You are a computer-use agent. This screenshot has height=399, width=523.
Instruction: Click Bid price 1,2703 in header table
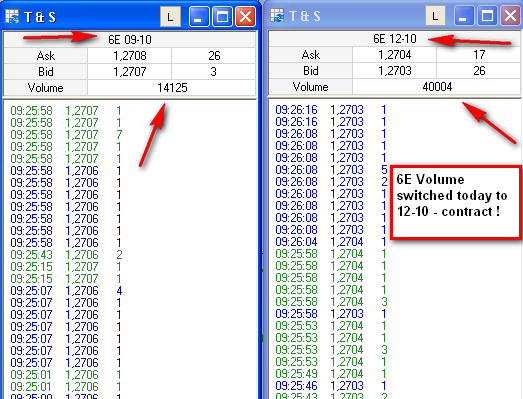tap(395, 71)
